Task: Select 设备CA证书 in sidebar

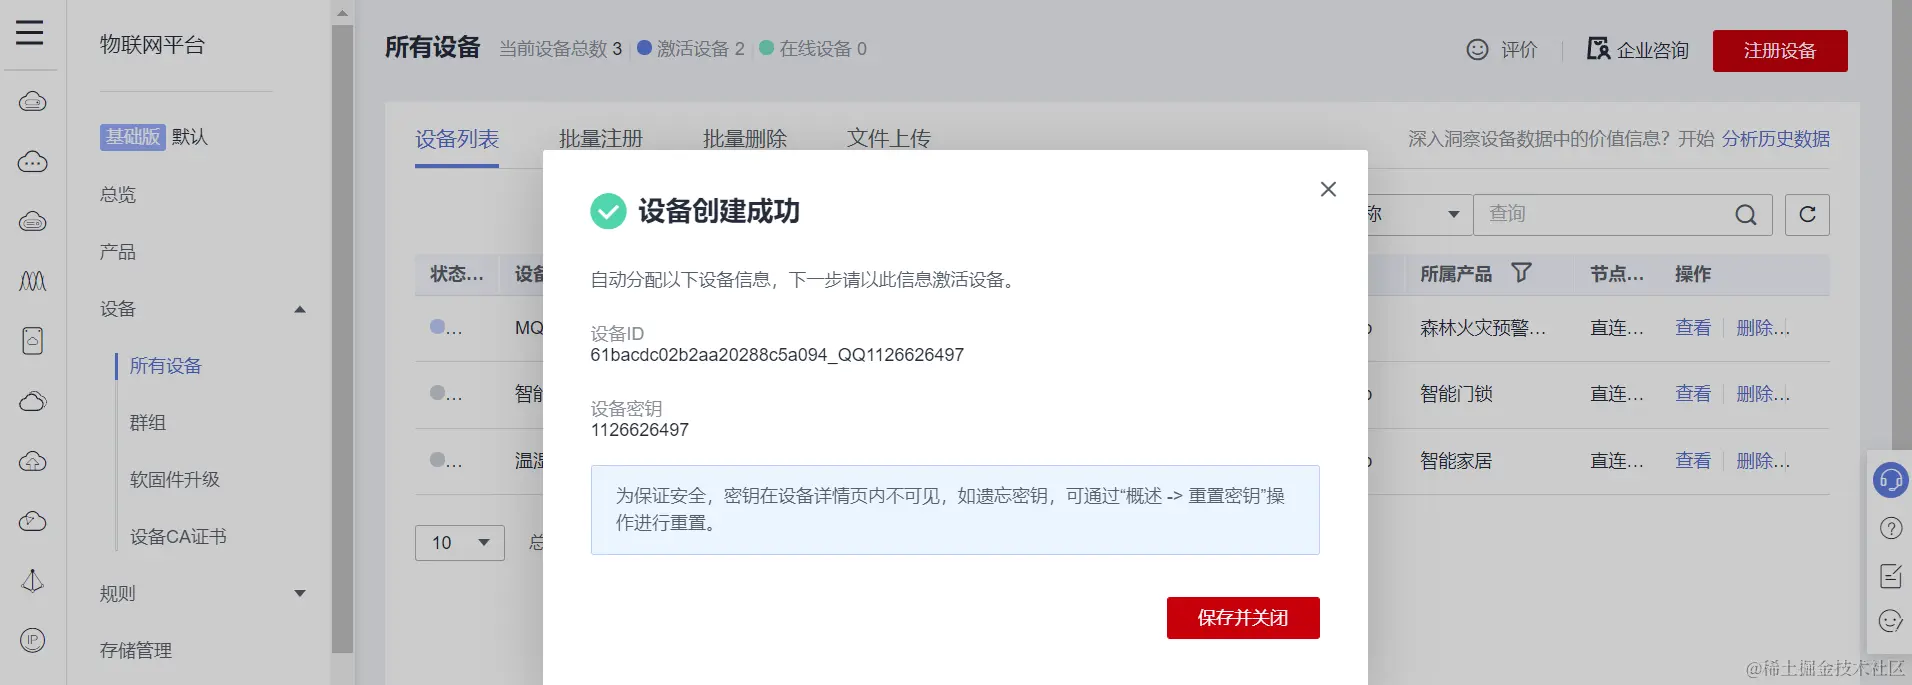Action: (178, 537)
